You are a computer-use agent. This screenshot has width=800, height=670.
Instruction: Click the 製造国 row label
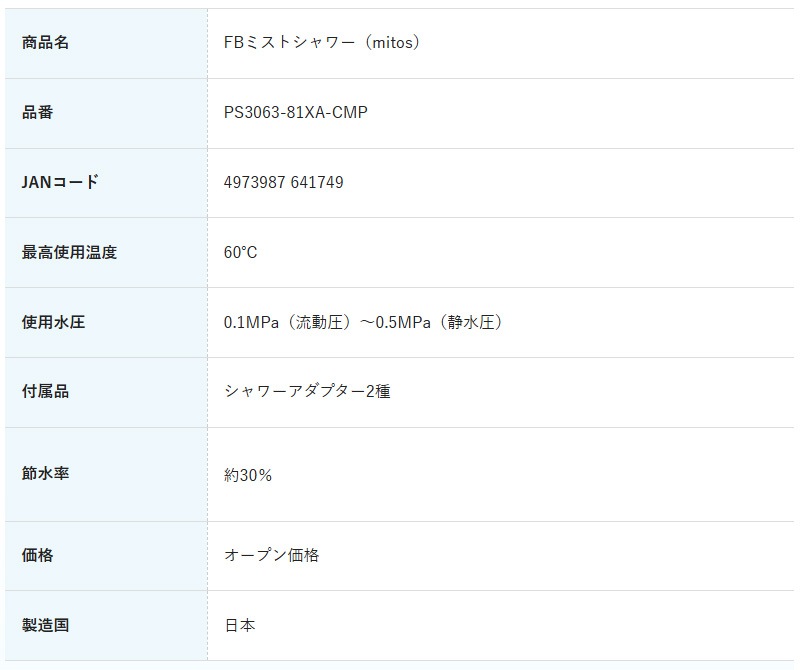pos(45,625)
